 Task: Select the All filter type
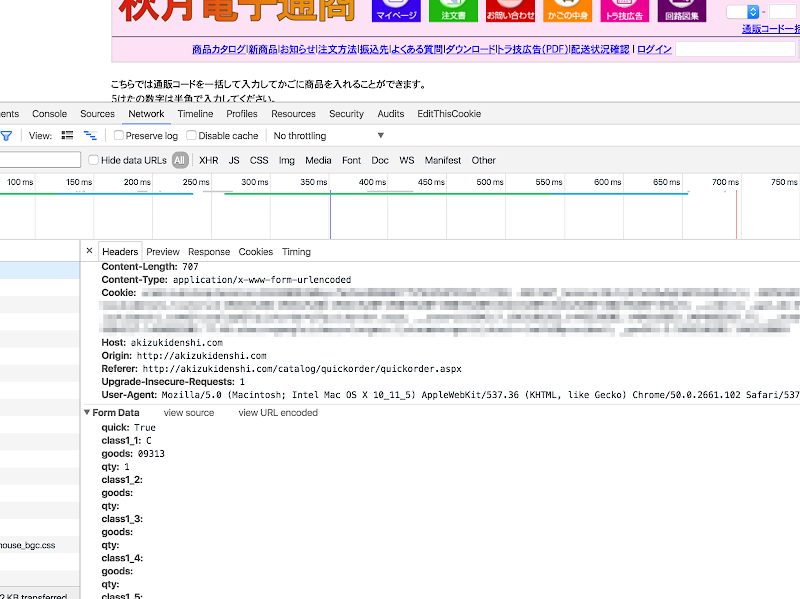point(180,160)
